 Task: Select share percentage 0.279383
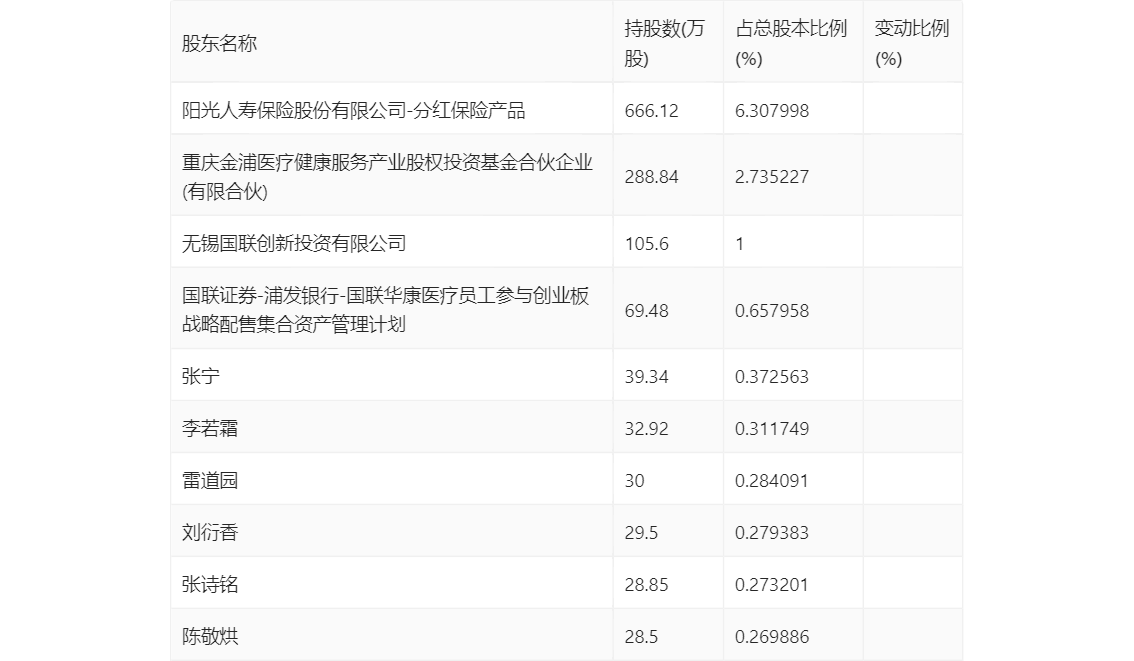772,533
